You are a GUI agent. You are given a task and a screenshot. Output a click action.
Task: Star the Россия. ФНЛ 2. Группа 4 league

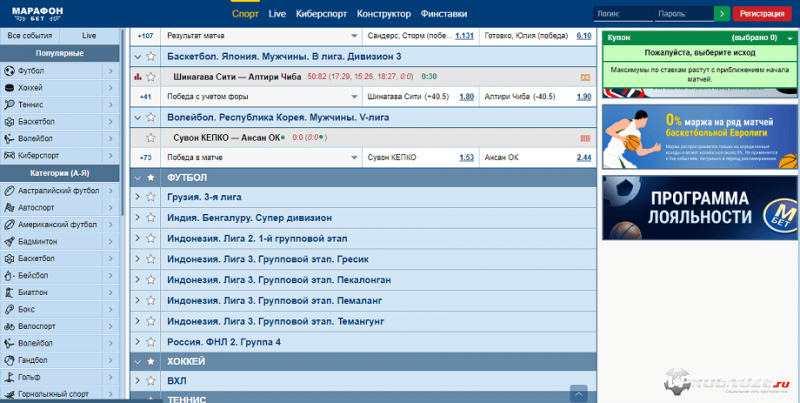(x=152, y=342)
